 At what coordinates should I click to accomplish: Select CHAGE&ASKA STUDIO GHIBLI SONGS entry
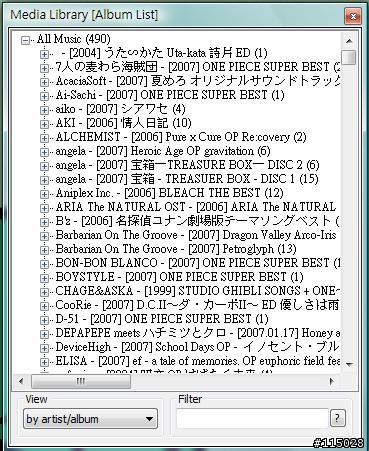pos(198,291)
